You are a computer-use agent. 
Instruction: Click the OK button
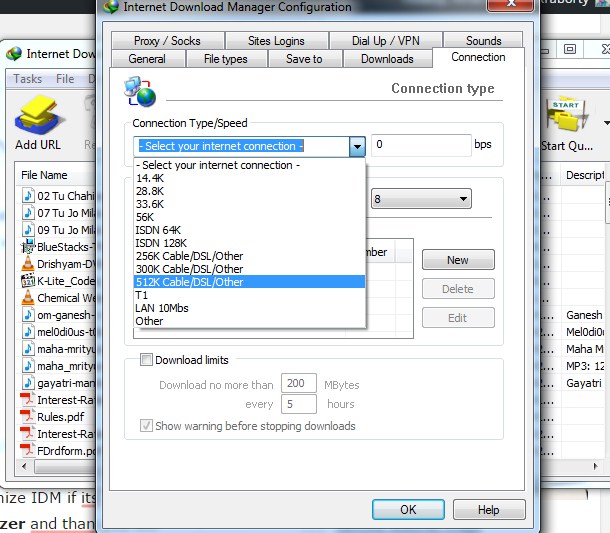(408, 509)
